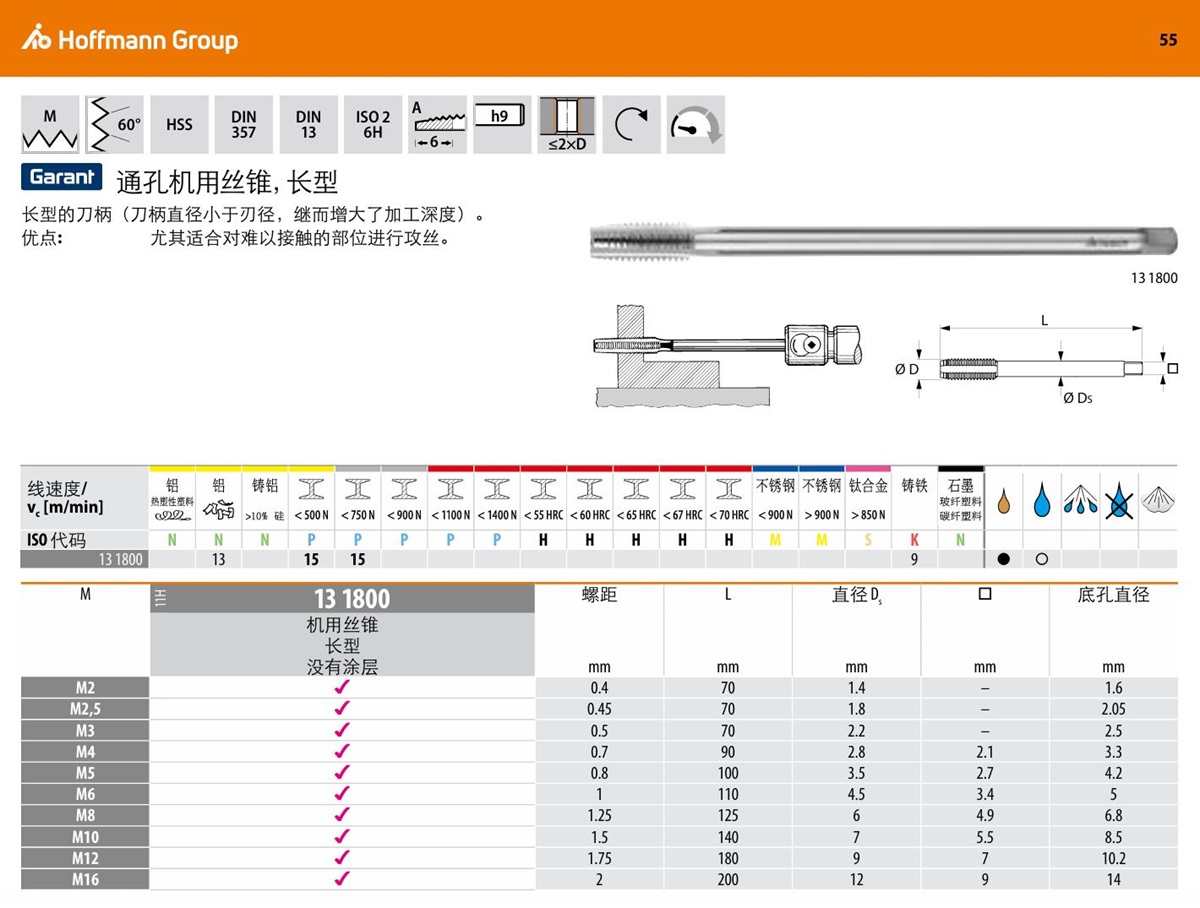Select the metric M thread profile icon
The height and width of the screenshot is (908, 1200).
pos(50,125)
